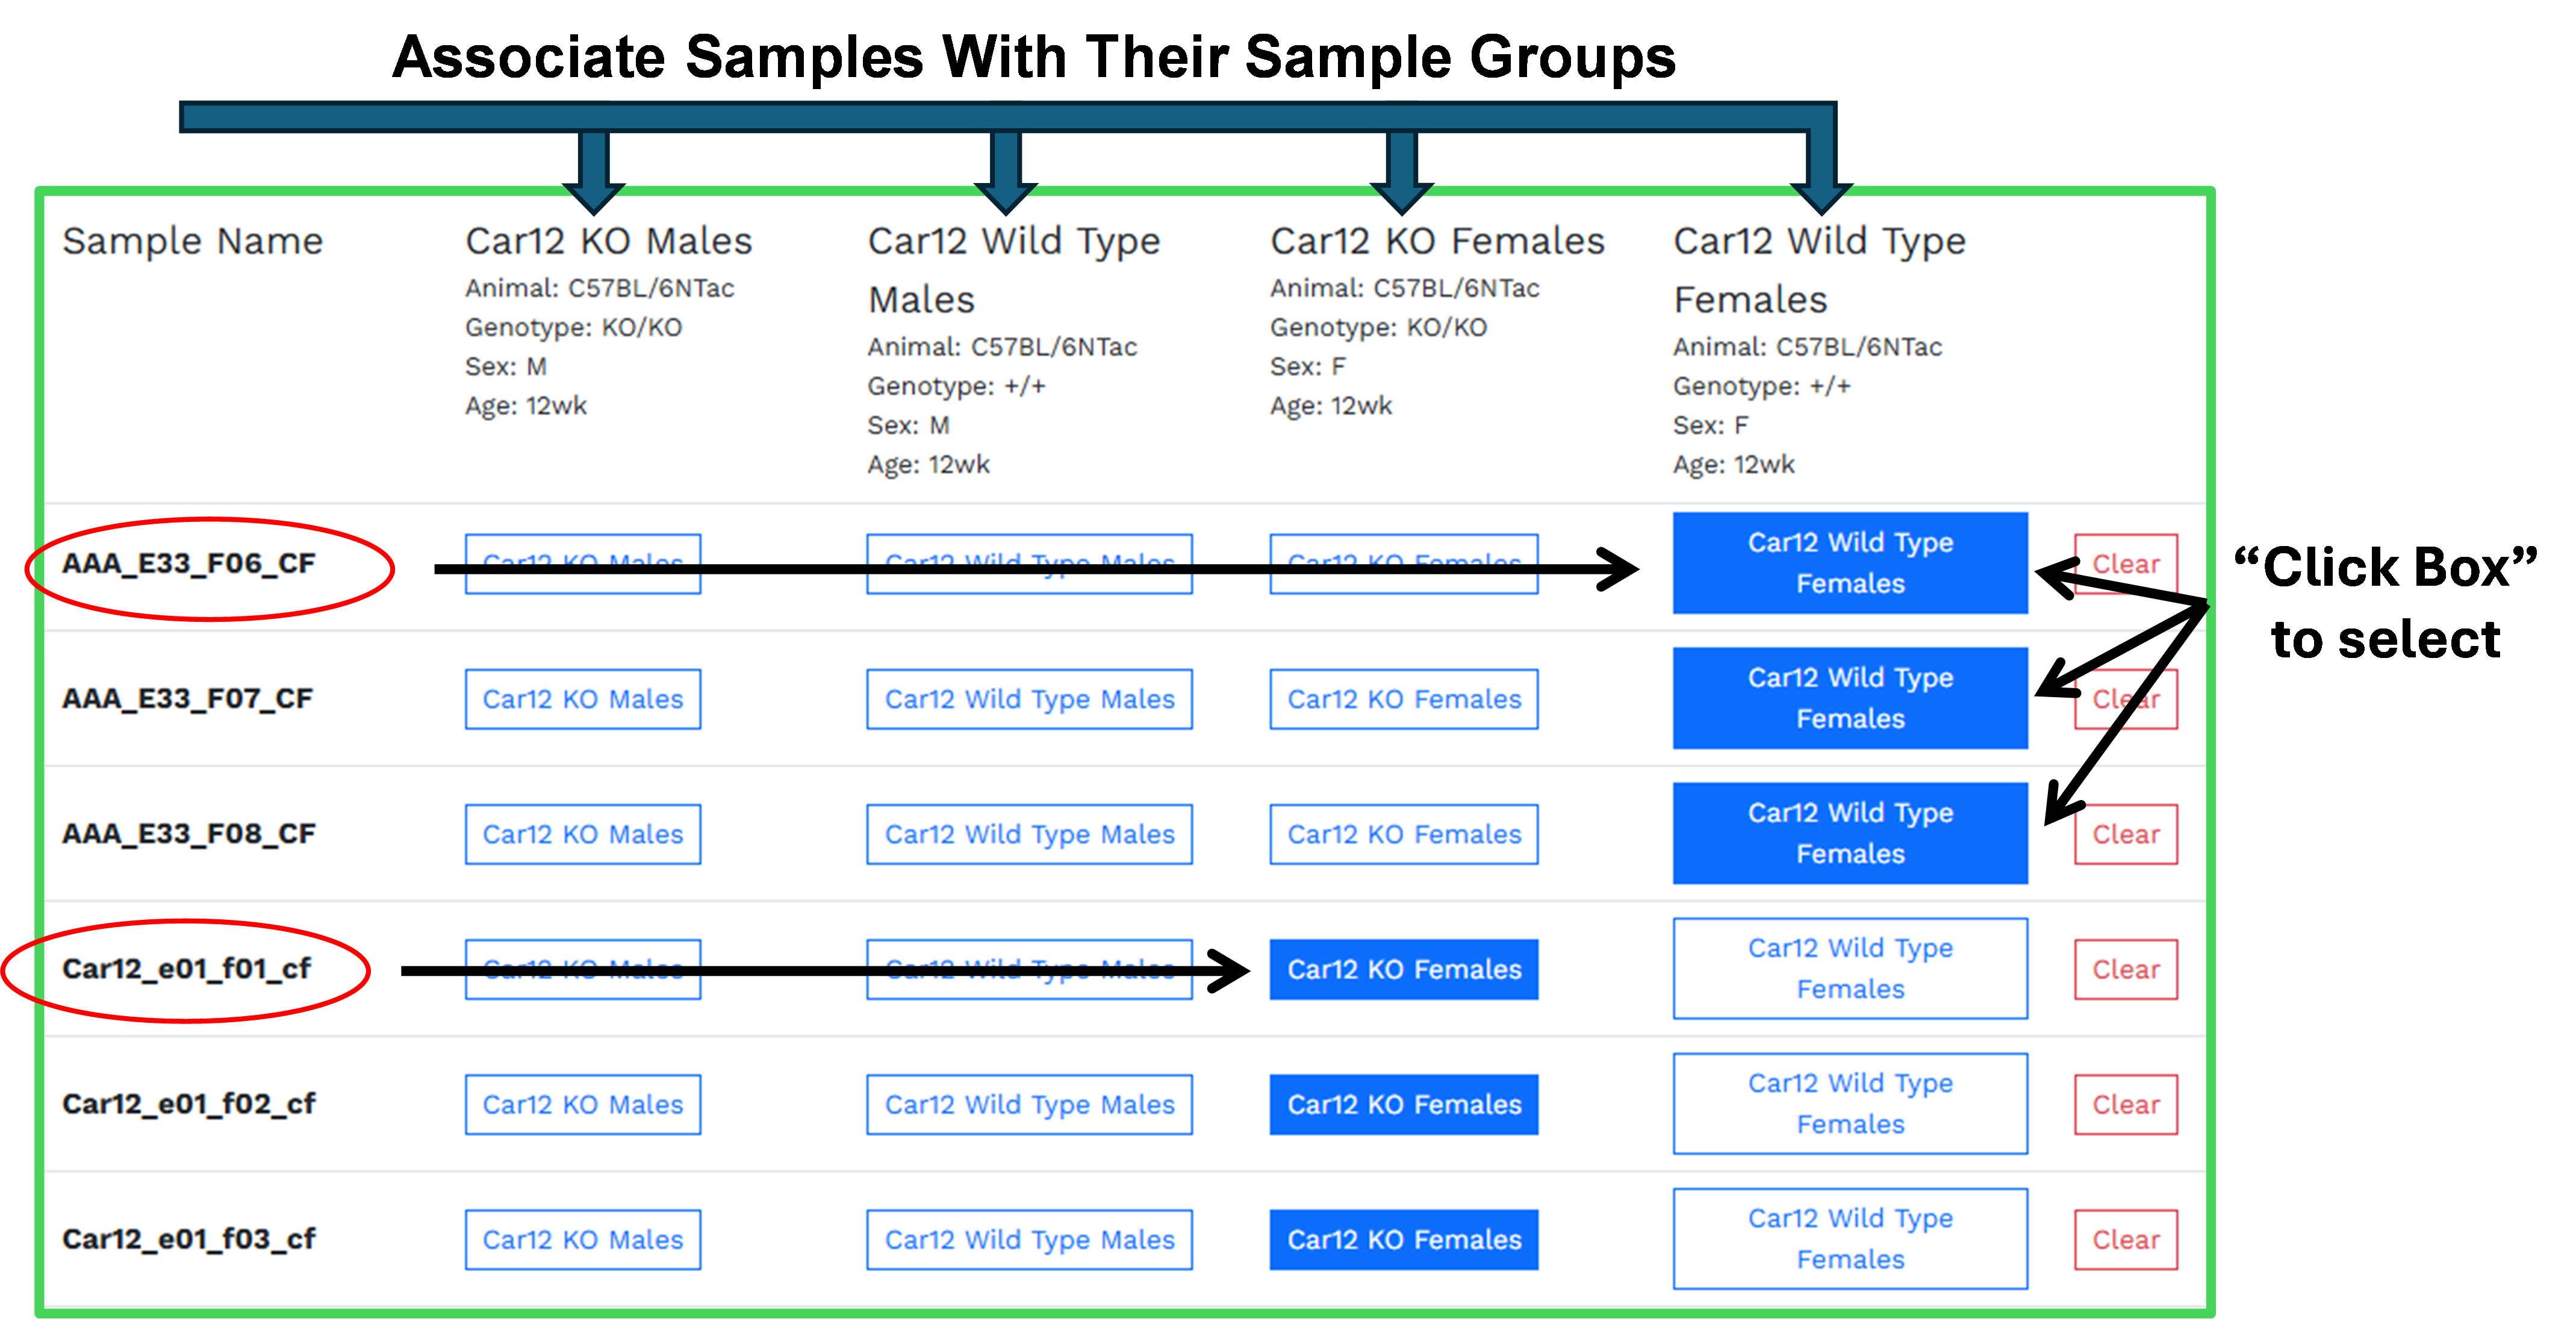Click sample name AAA_E33_F08_CF
Screen dimensions: 2576x1319
(188, 834)
